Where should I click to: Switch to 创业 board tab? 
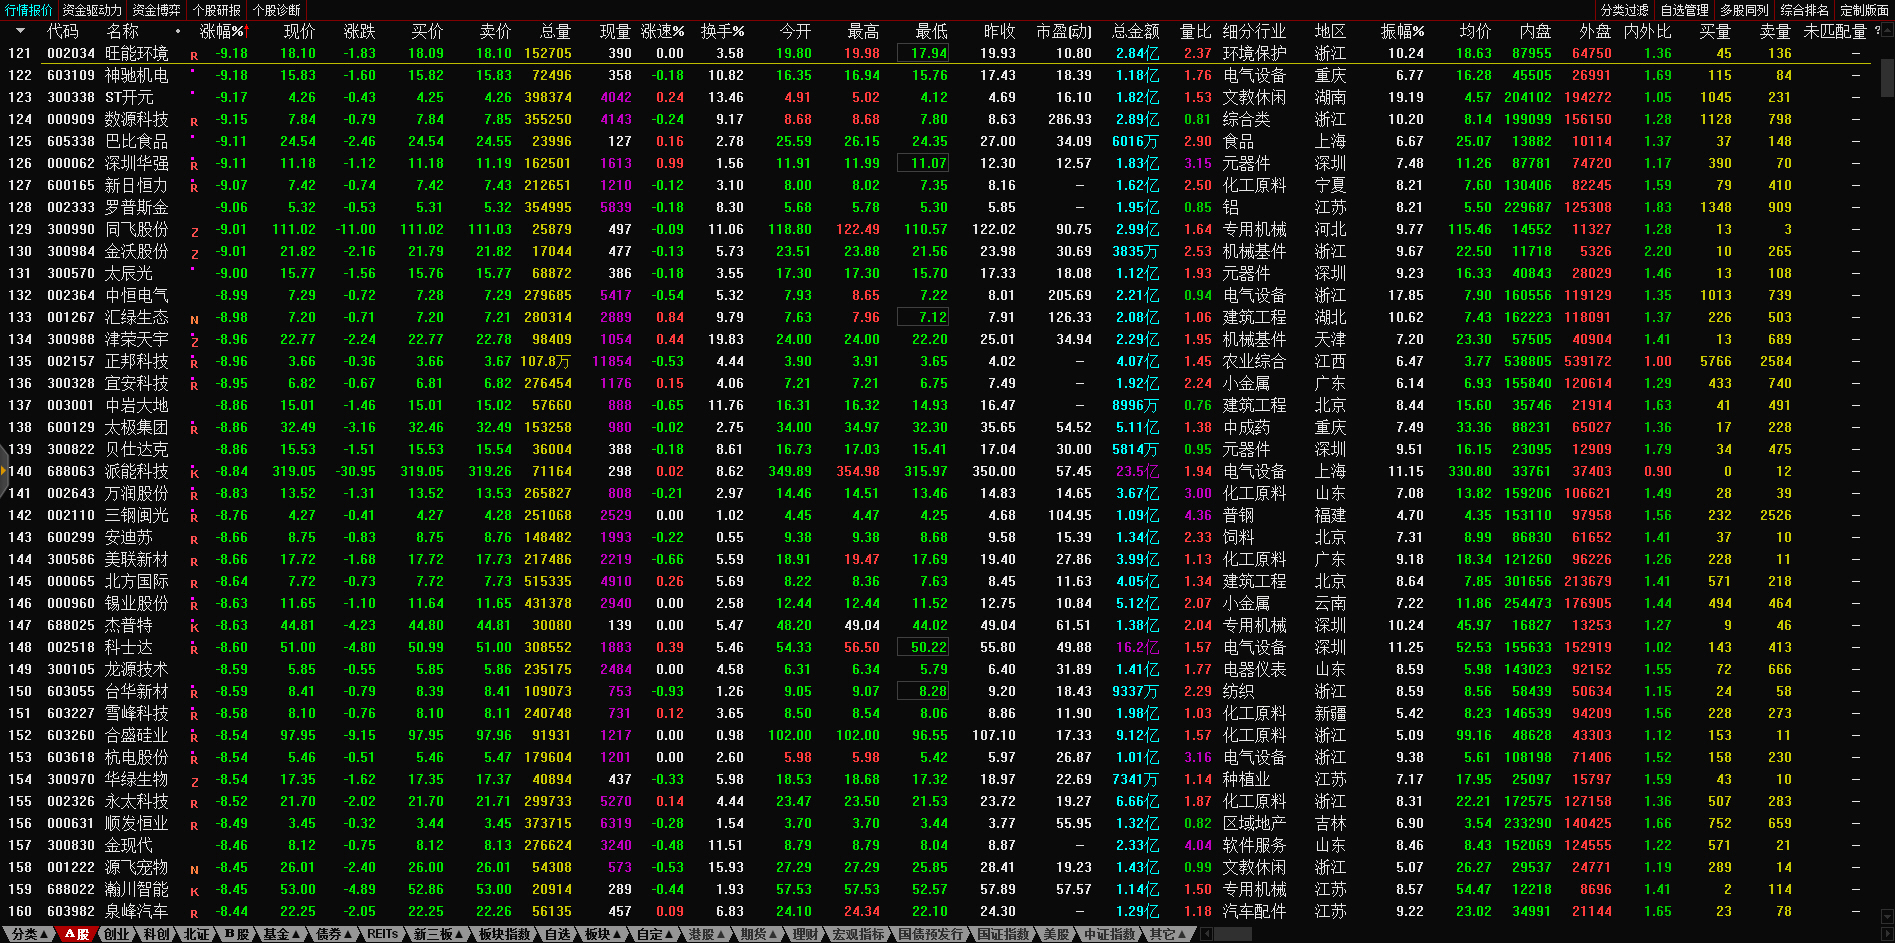(x=117, y=934)
